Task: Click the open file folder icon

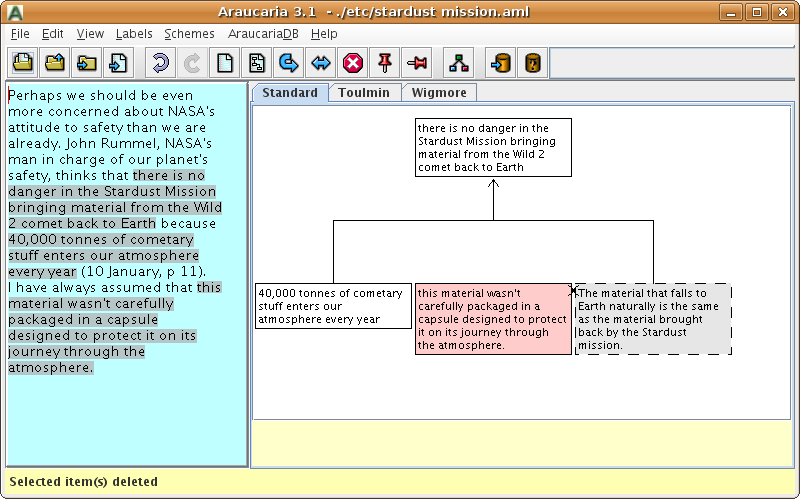Action: 23,63
